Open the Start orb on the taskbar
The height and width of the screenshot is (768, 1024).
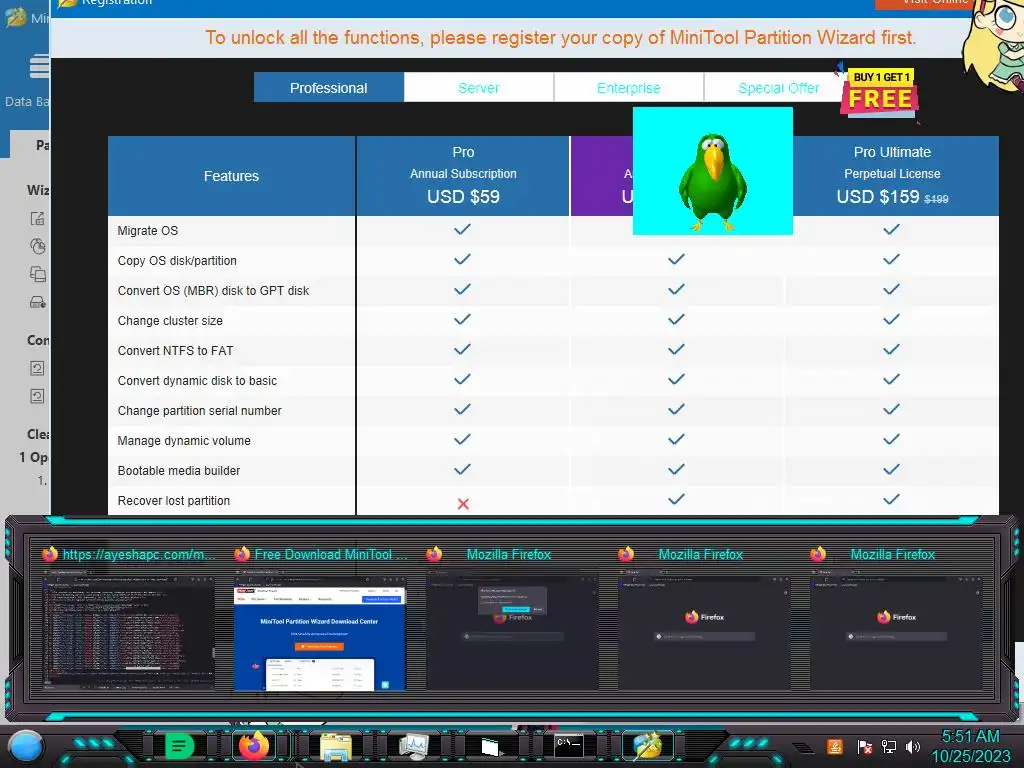(26, 747)
